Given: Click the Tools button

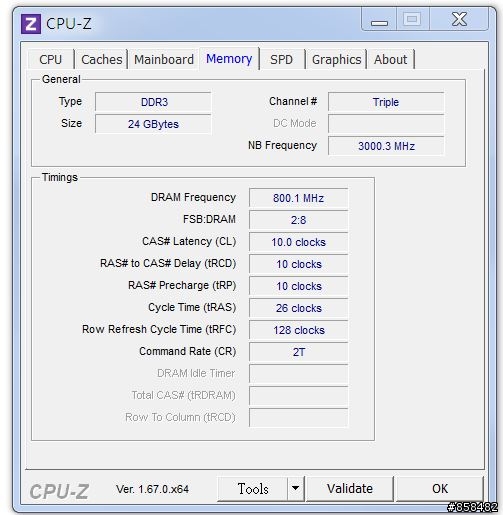Looking at the screenshot, I should [253, 489].
